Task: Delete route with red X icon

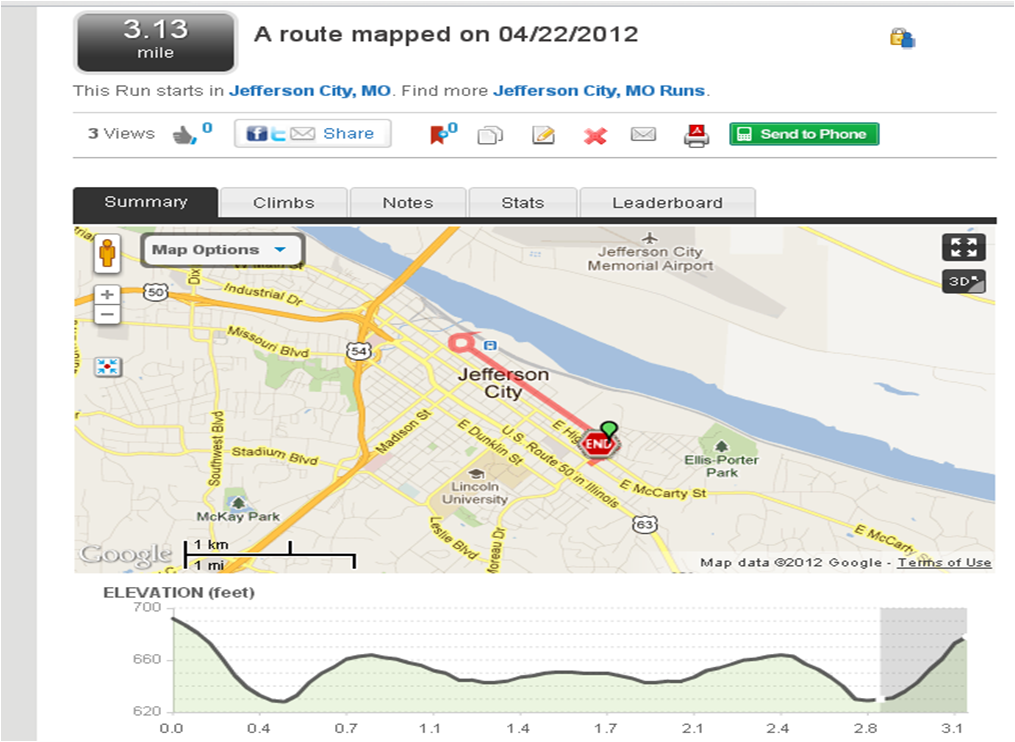Action: pyautogui.click(x=595, y=136)
